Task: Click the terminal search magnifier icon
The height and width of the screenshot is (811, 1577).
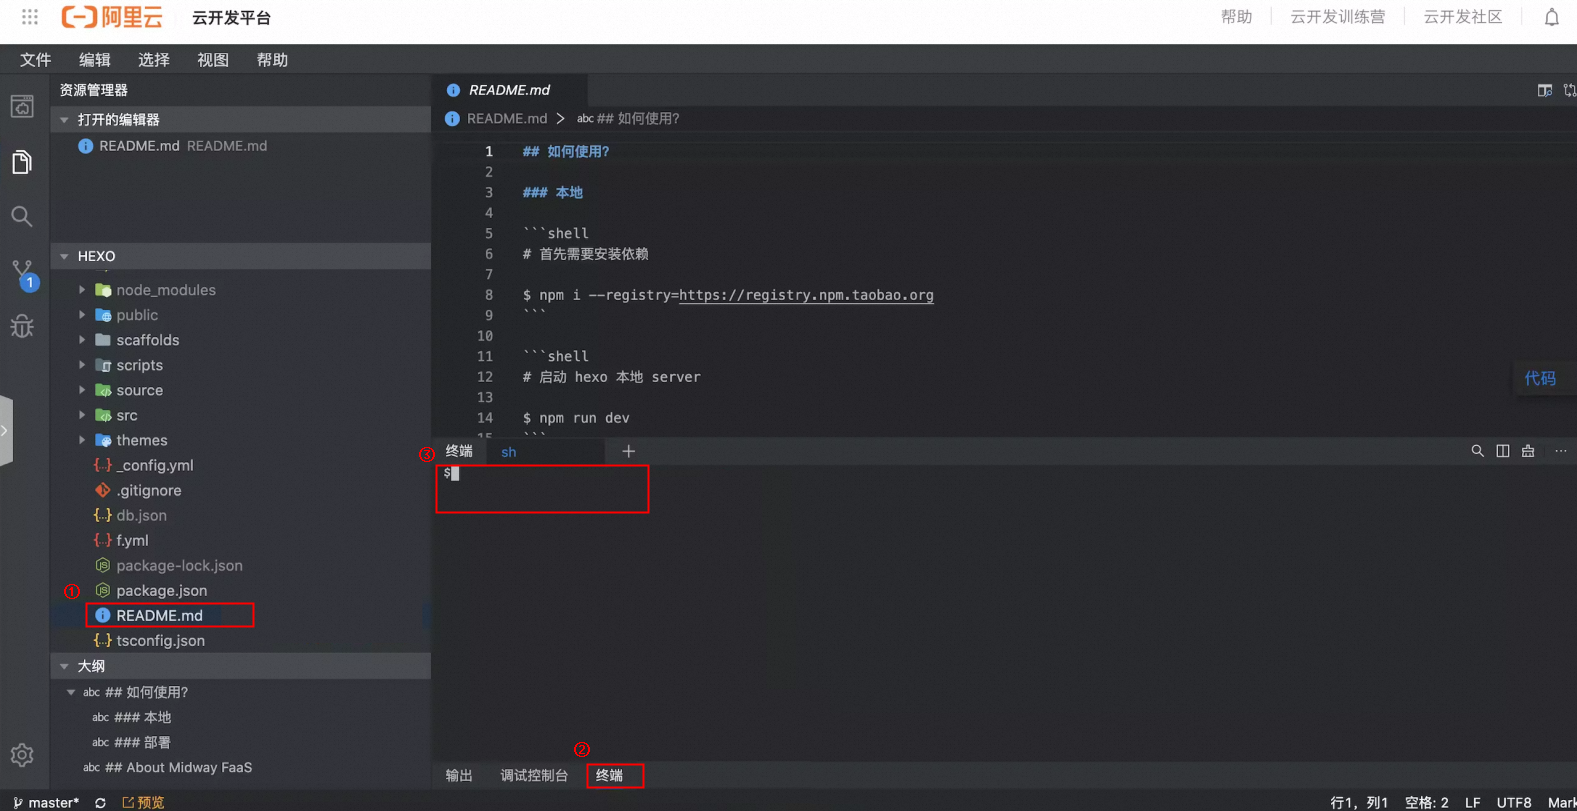Action: [x=1477, y=452]
